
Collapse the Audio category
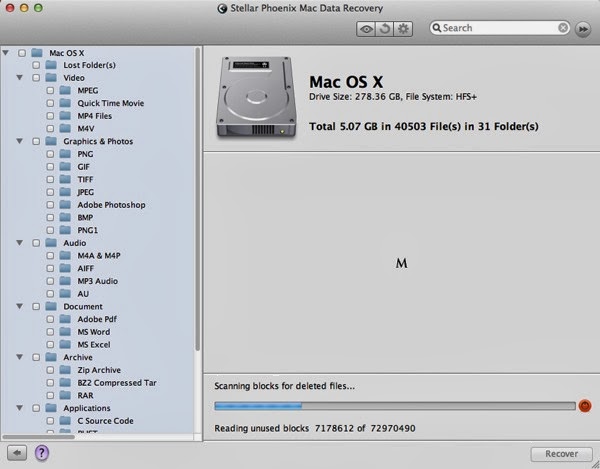point(20,243)
